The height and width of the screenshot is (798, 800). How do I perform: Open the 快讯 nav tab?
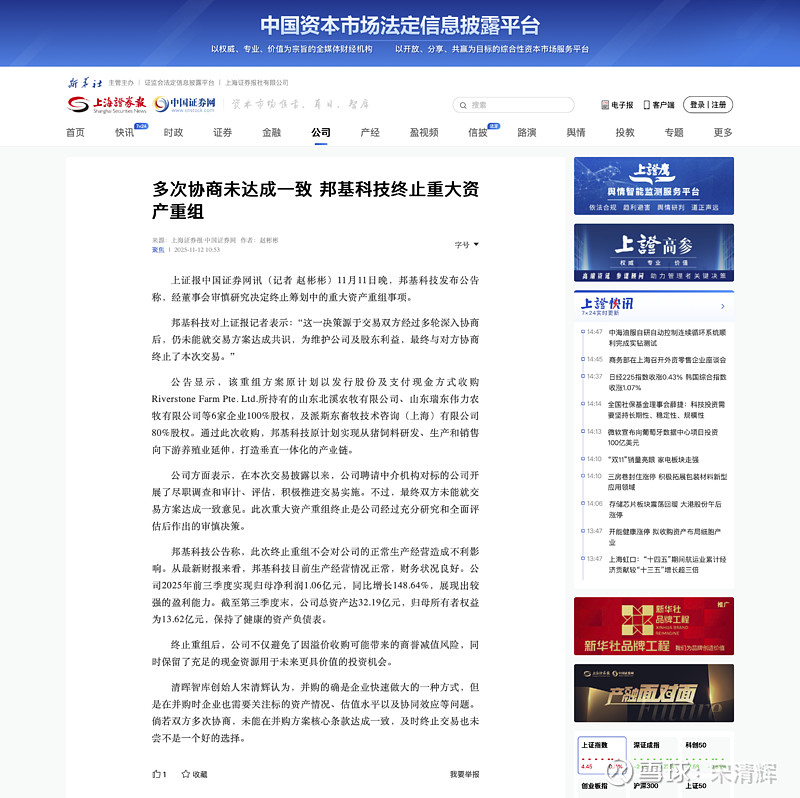point(124,132)
